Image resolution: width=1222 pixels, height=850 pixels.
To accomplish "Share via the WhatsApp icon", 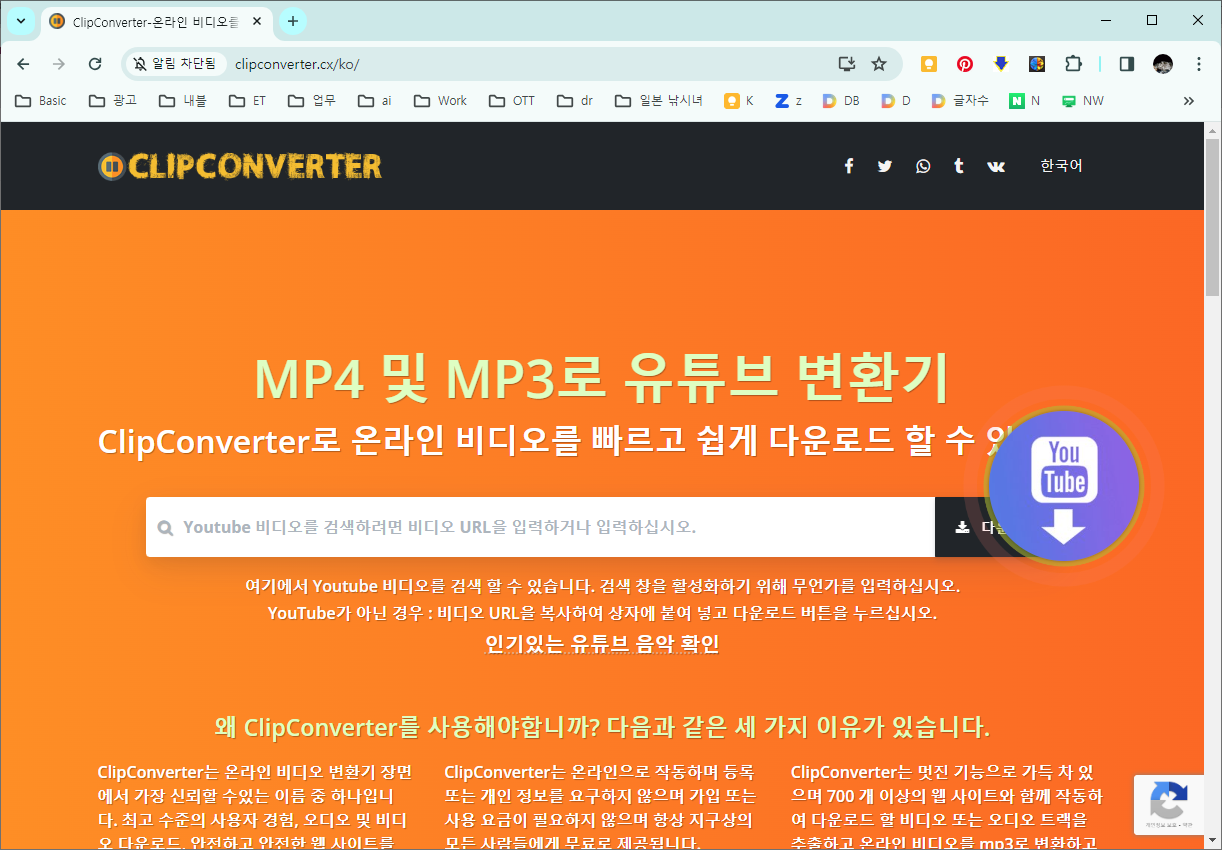I will tap(922, 166).
